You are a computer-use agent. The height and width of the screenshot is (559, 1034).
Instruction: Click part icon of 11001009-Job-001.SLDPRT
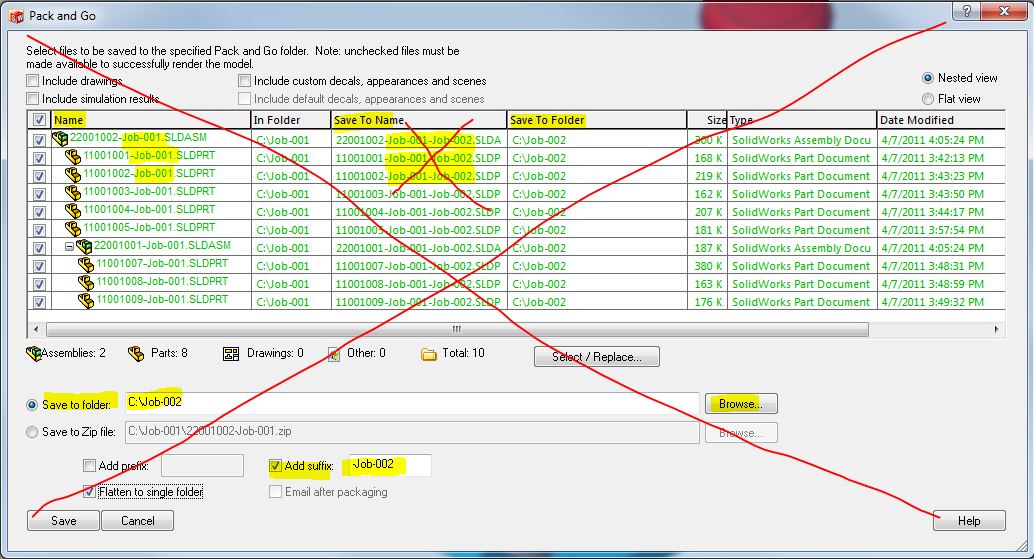86,301
